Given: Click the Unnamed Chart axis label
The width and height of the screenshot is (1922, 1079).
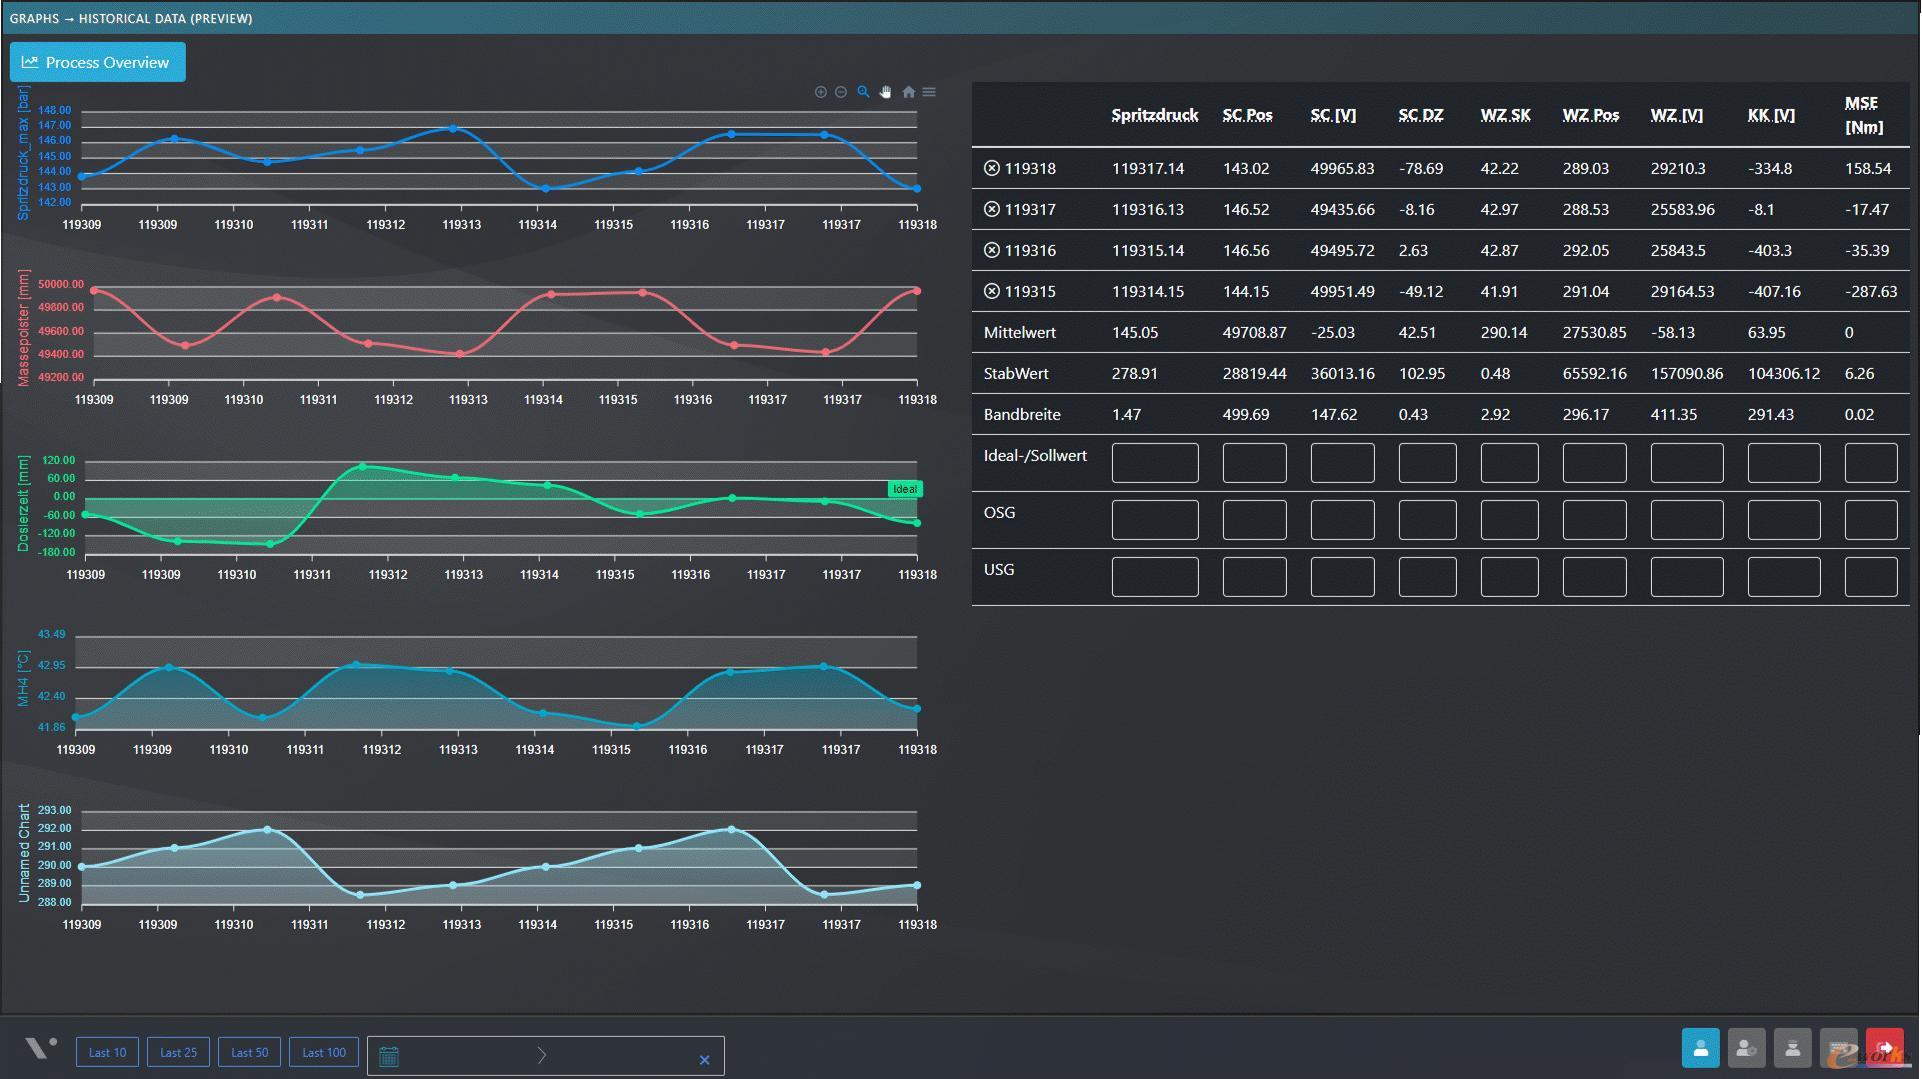Looking at the screenshot, I should pos(23,854).
